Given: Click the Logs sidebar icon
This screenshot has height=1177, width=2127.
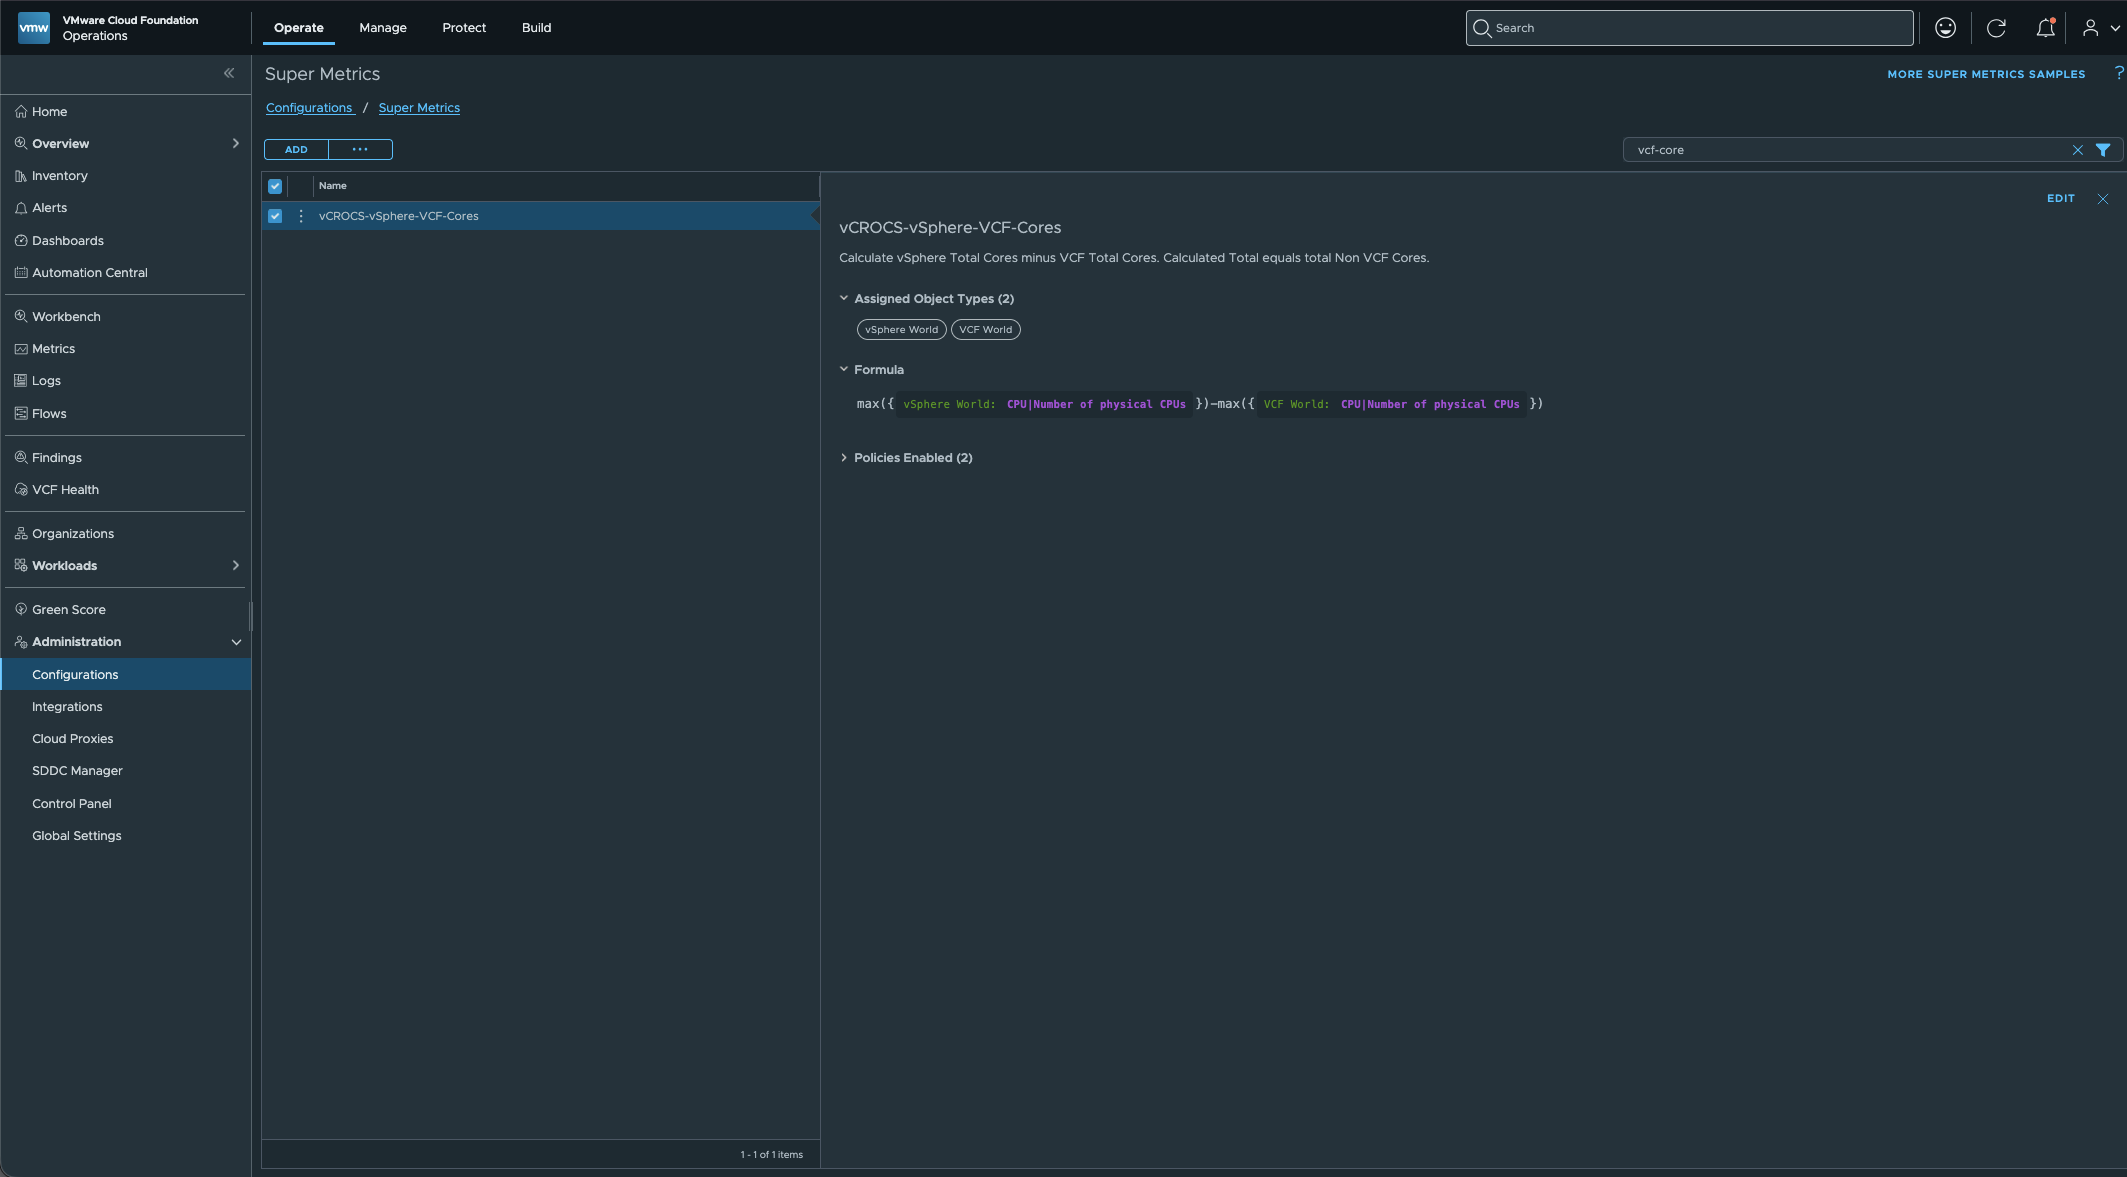Looking at the screenshot, I should click(21, 381).
